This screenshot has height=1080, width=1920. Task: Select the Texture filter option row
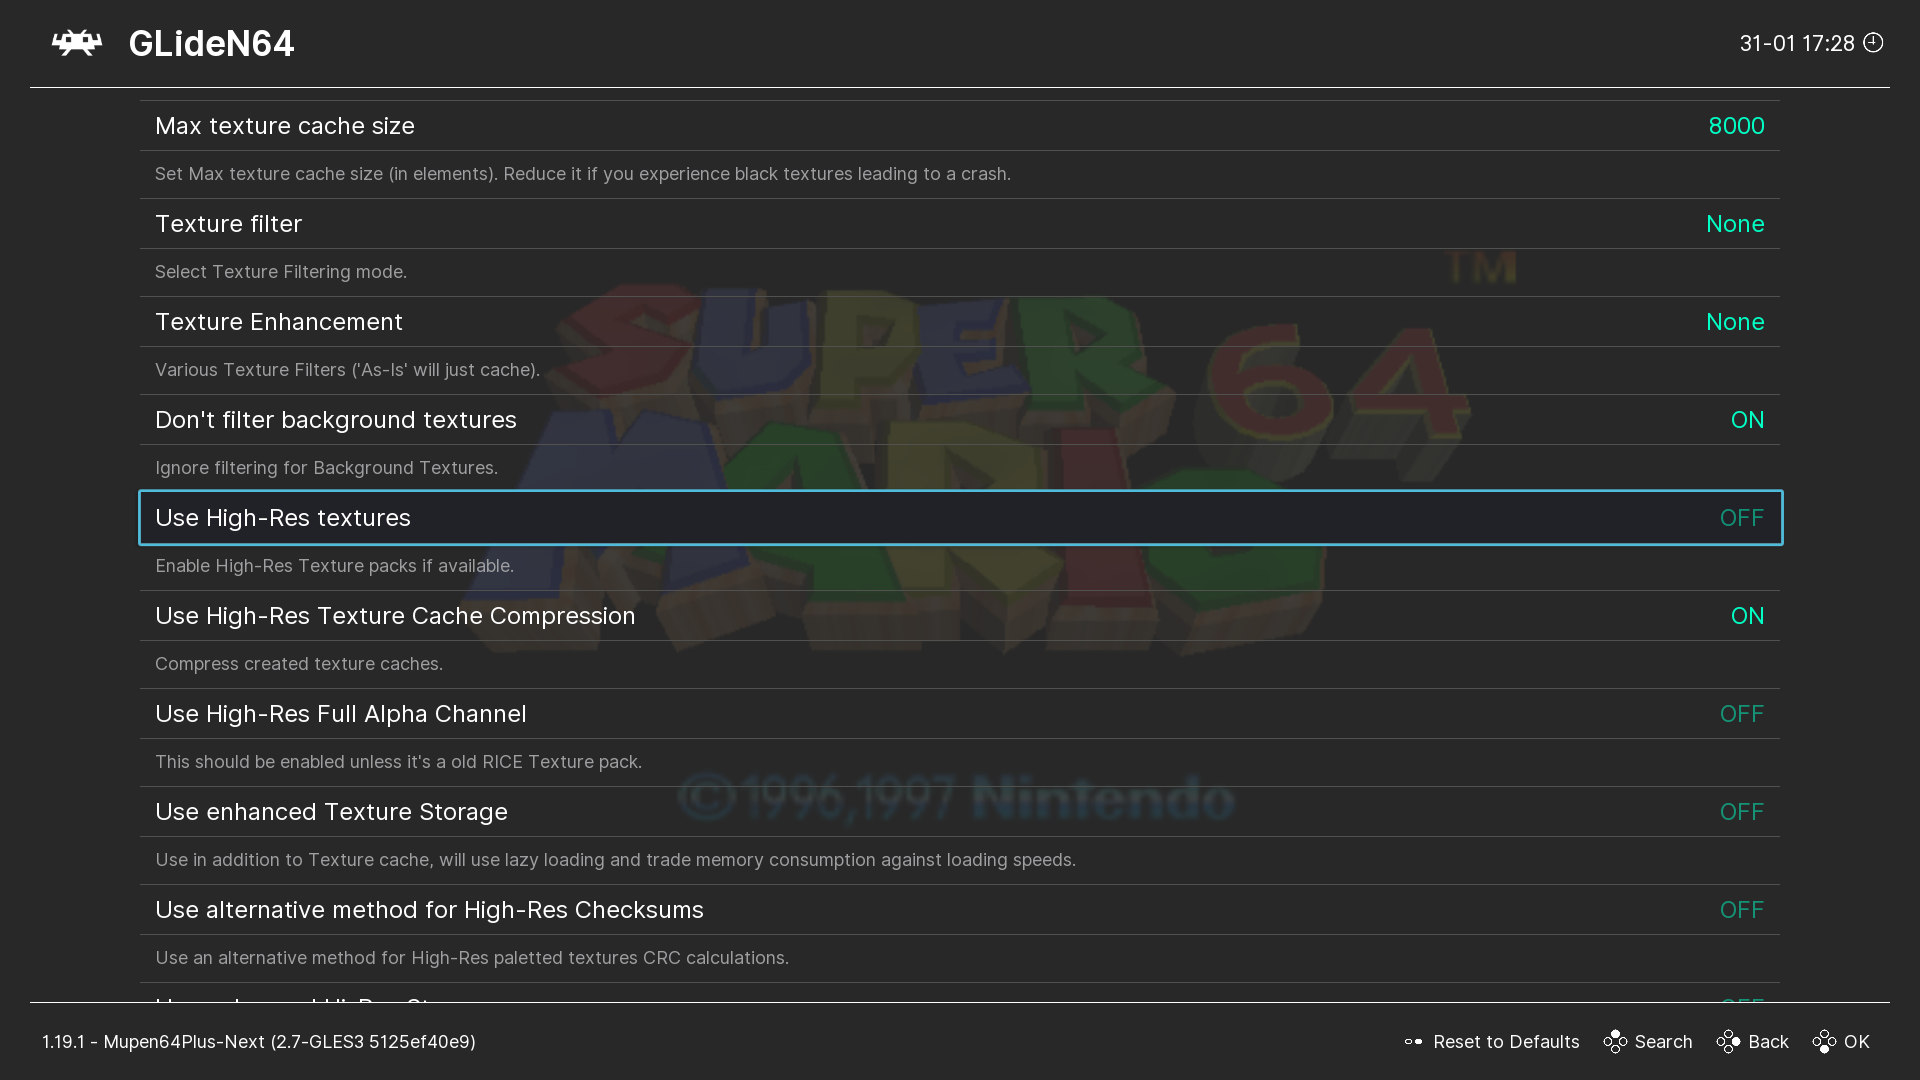960,224
